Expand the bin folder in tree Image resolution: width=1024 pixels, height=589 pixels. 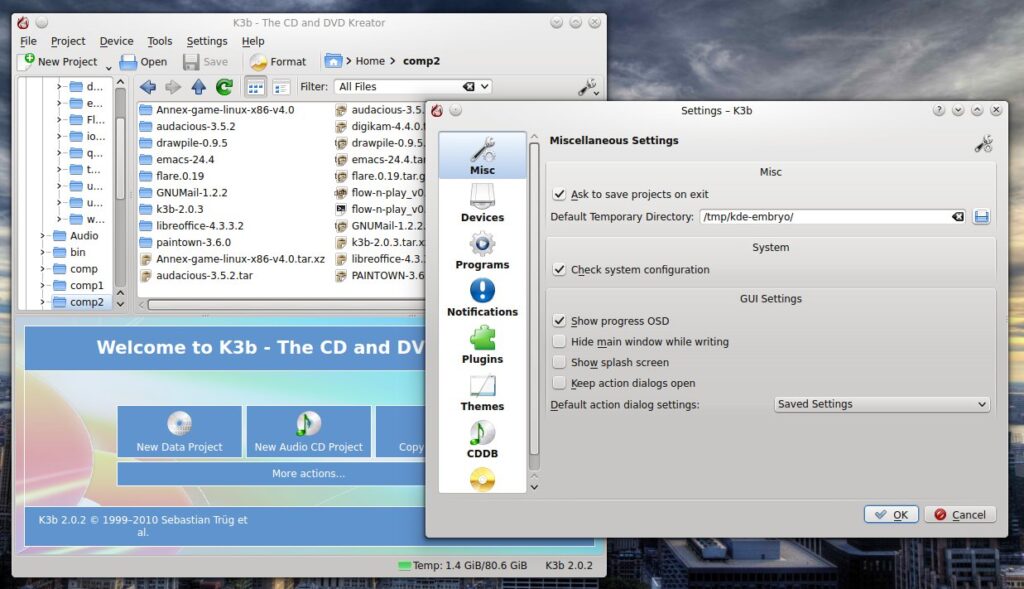42,252
